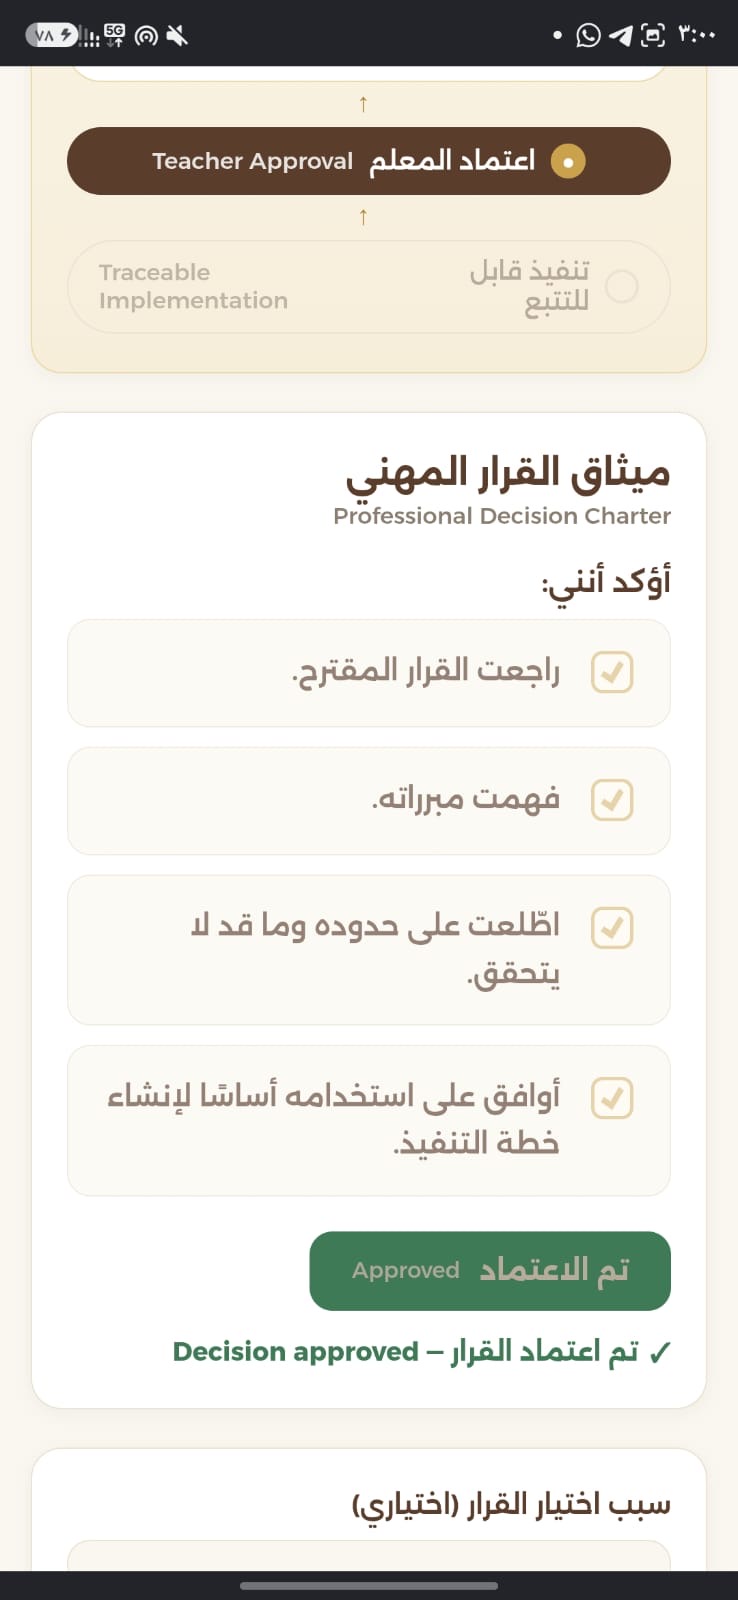Tap the screen capture status icon

(653, 36)
